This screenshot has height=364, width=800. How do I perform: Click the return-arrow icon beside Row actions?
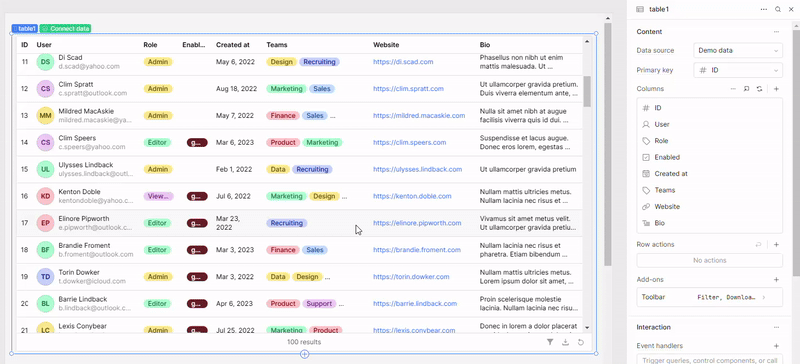(759, 245)
